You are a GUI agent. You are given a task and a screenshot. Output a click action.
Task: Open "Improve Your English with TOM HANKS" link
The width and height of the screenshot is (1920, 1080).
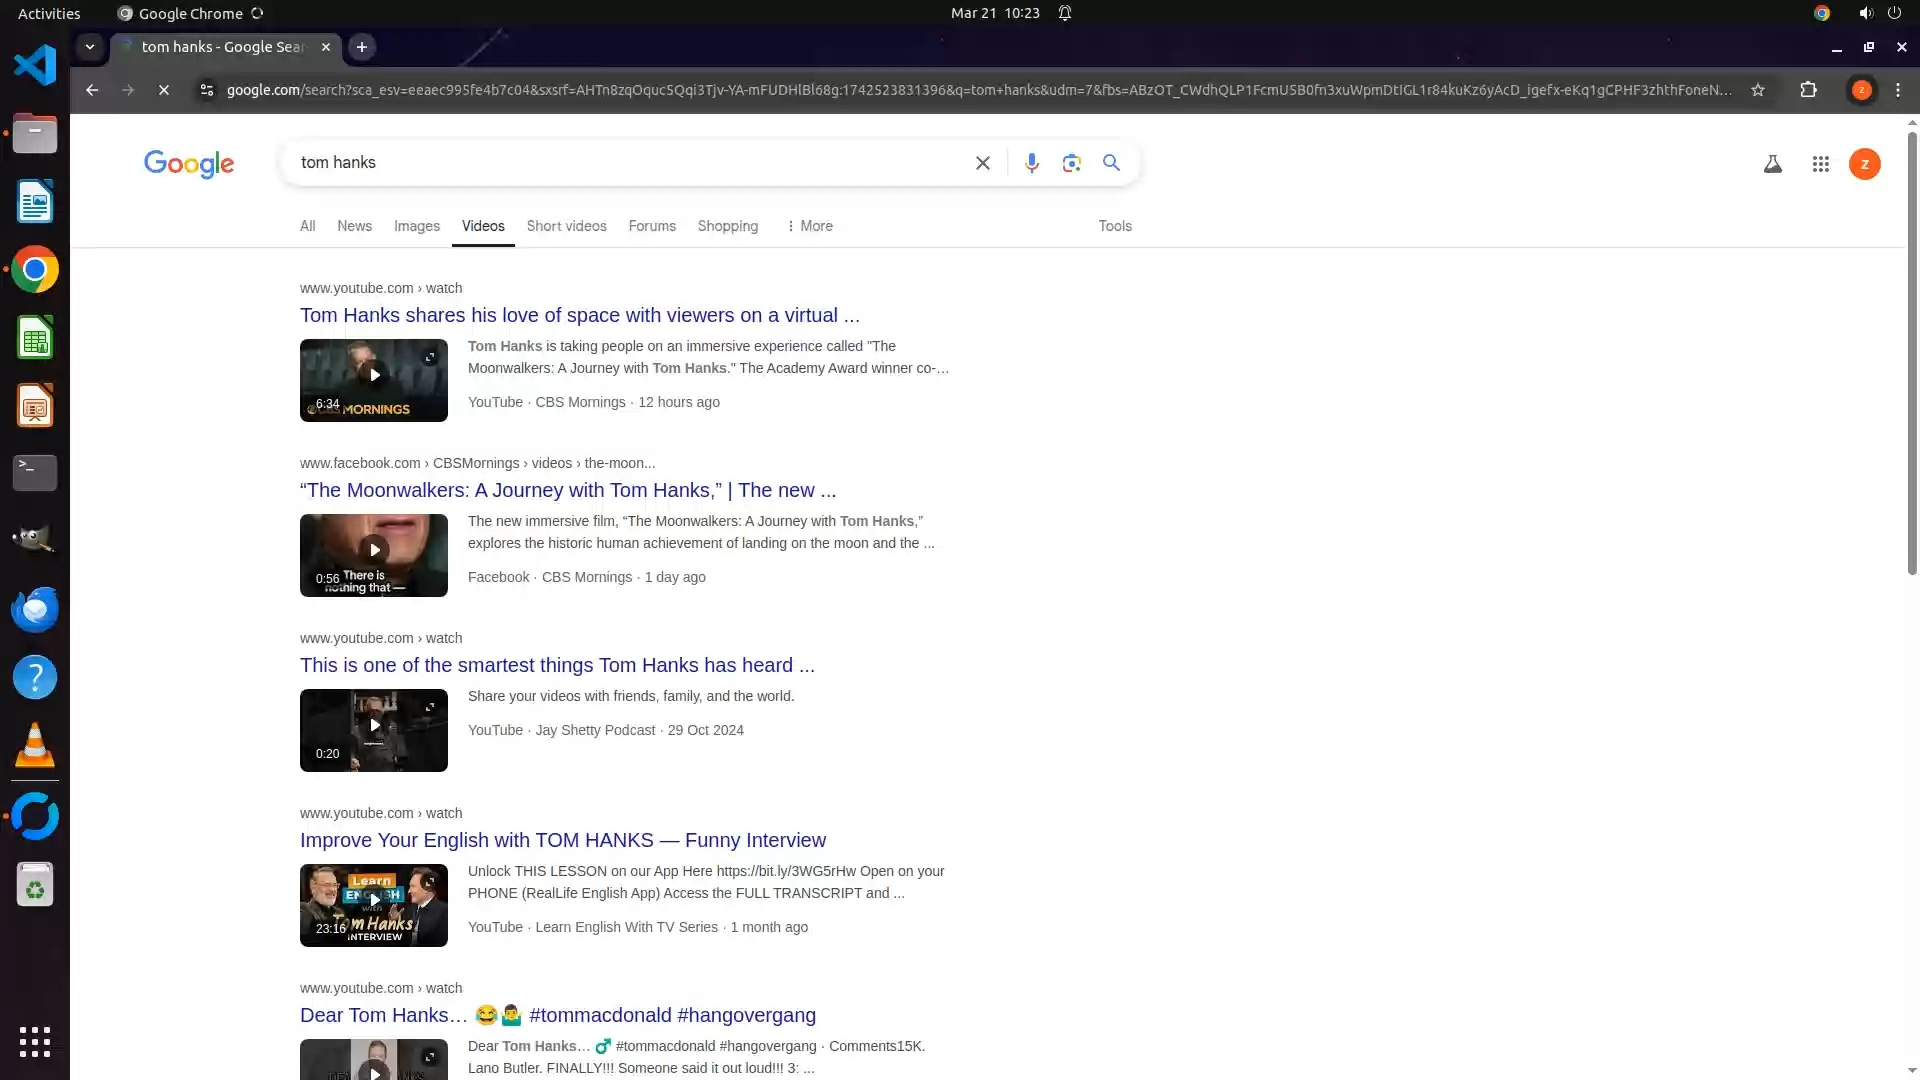(562, 840)
